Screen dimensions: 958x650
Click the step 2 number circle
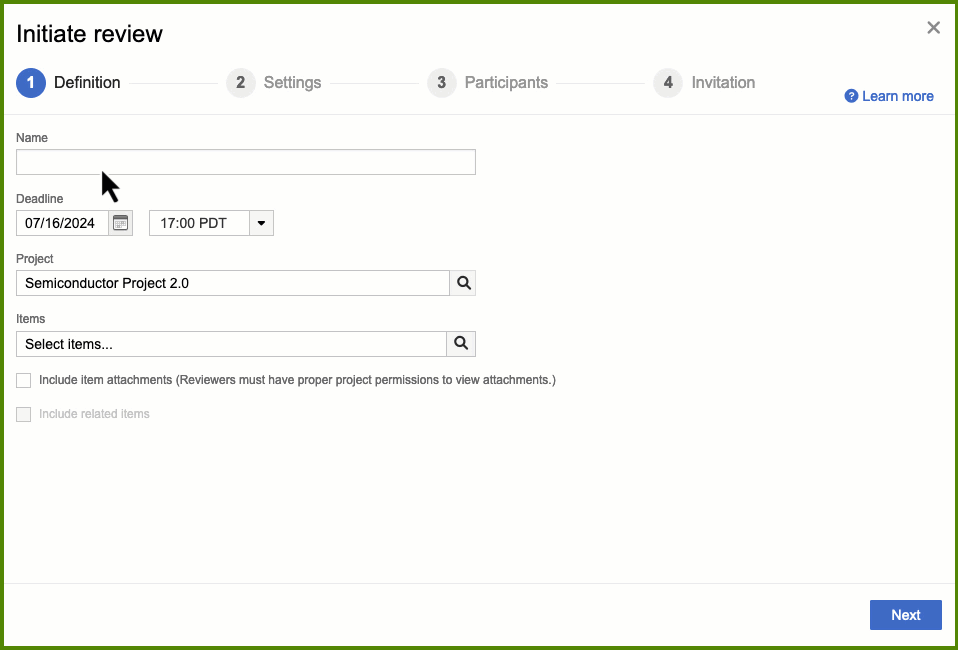pyautogui.click(x=240, y=83)
